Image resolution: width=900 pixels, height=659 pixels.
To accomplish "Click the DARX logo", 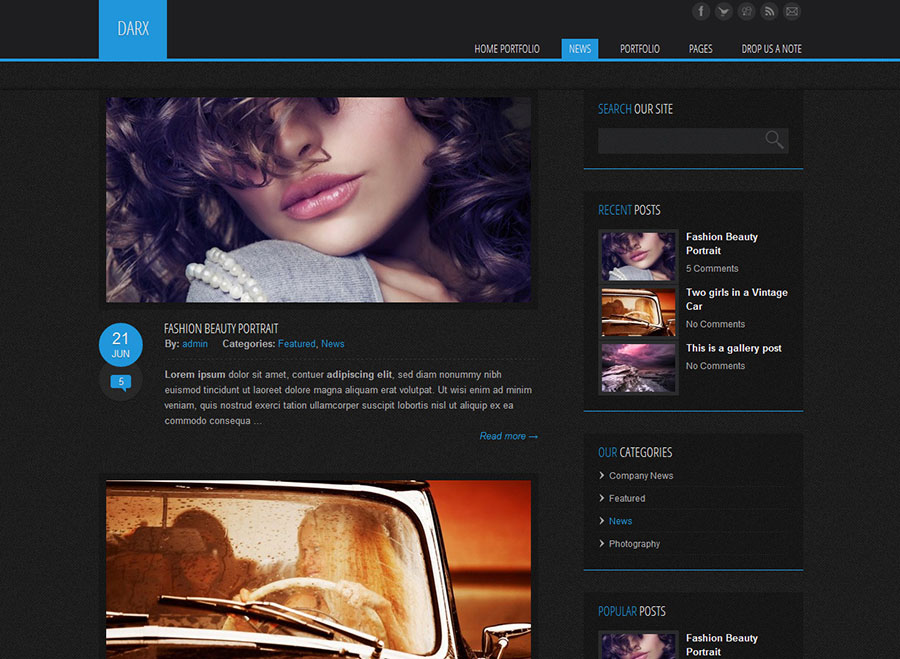I will (133, 29).
